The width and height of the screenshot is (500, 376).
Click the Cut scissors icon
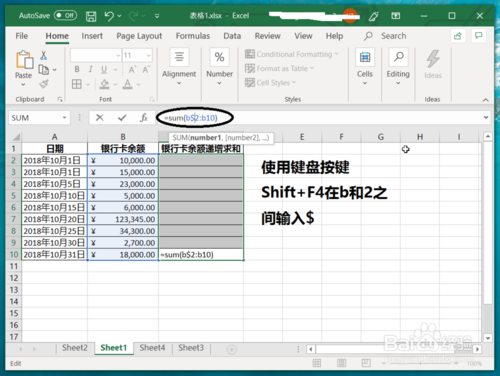pos(44,55)
